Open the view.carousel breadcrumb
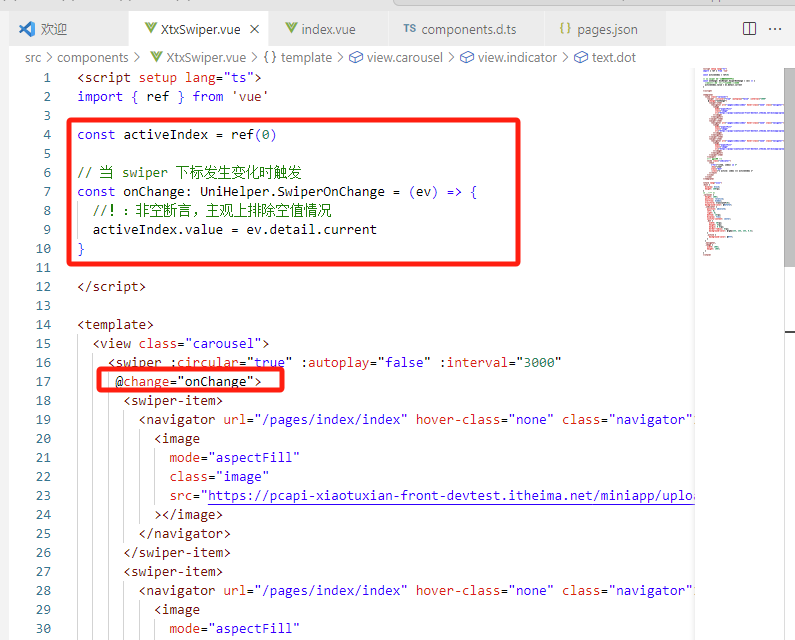The height and width of the screenshot is (640, 795). 405,57
